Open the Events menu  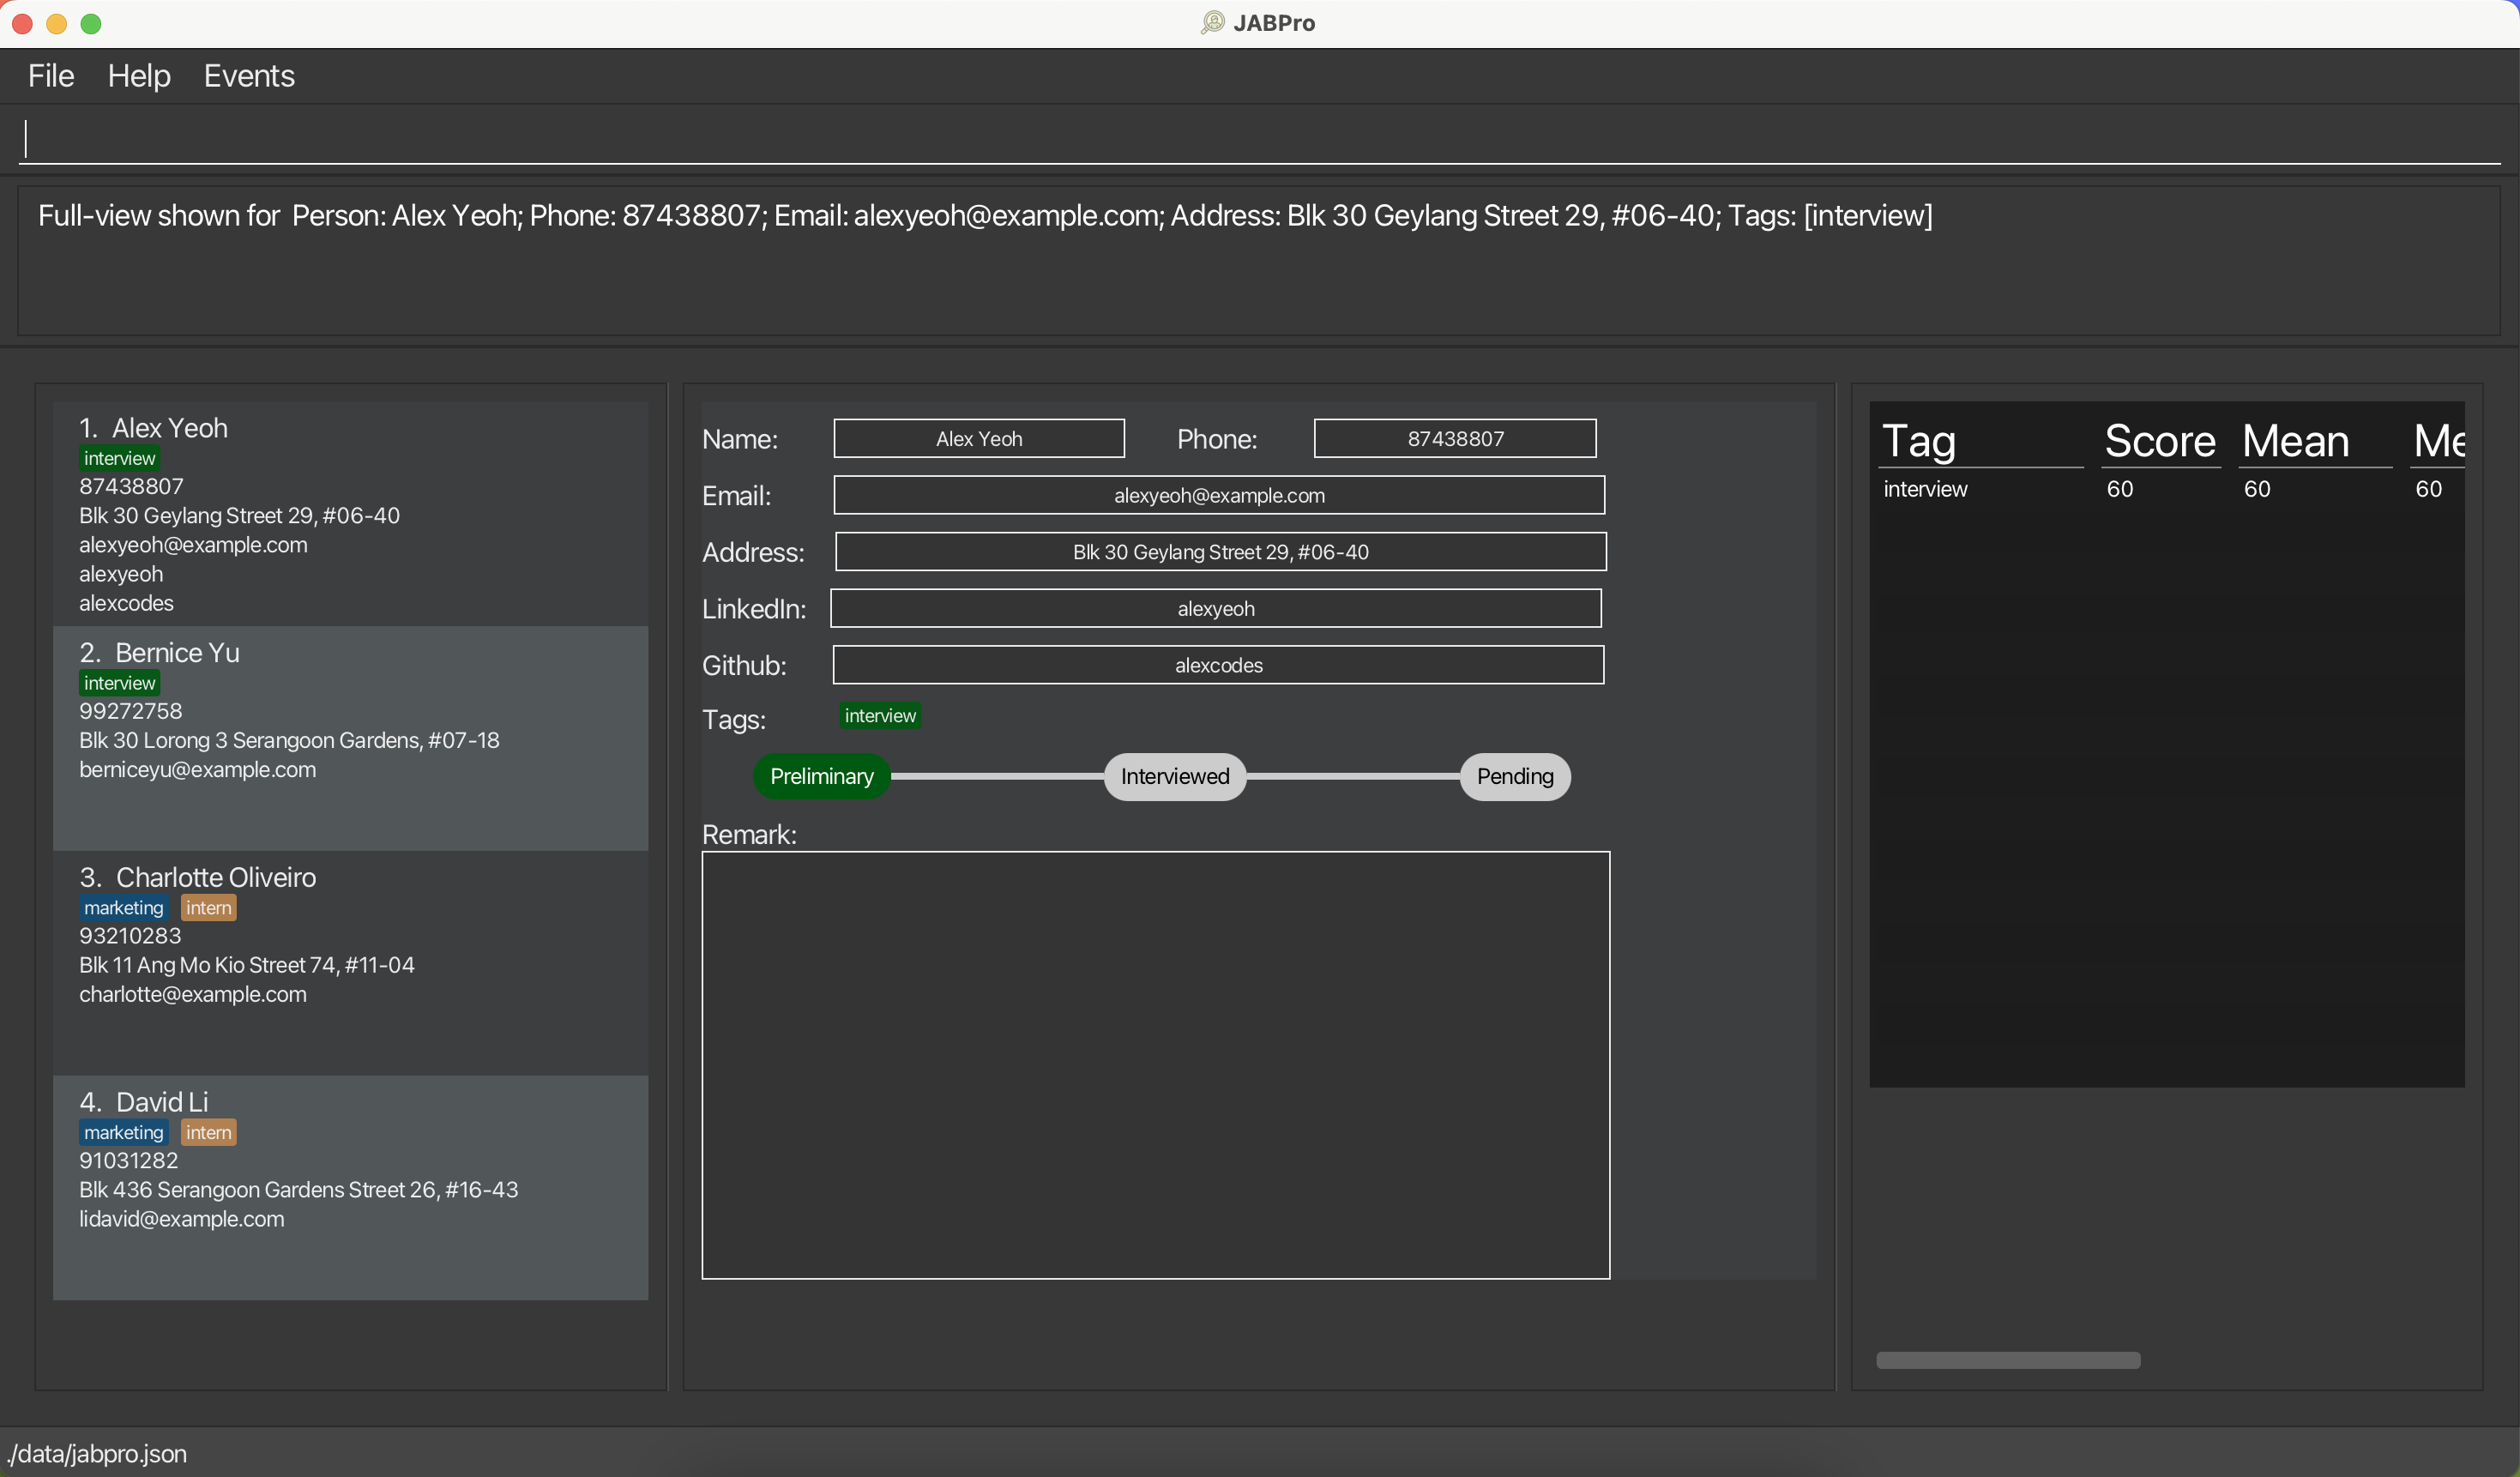[x=249, y=76]
